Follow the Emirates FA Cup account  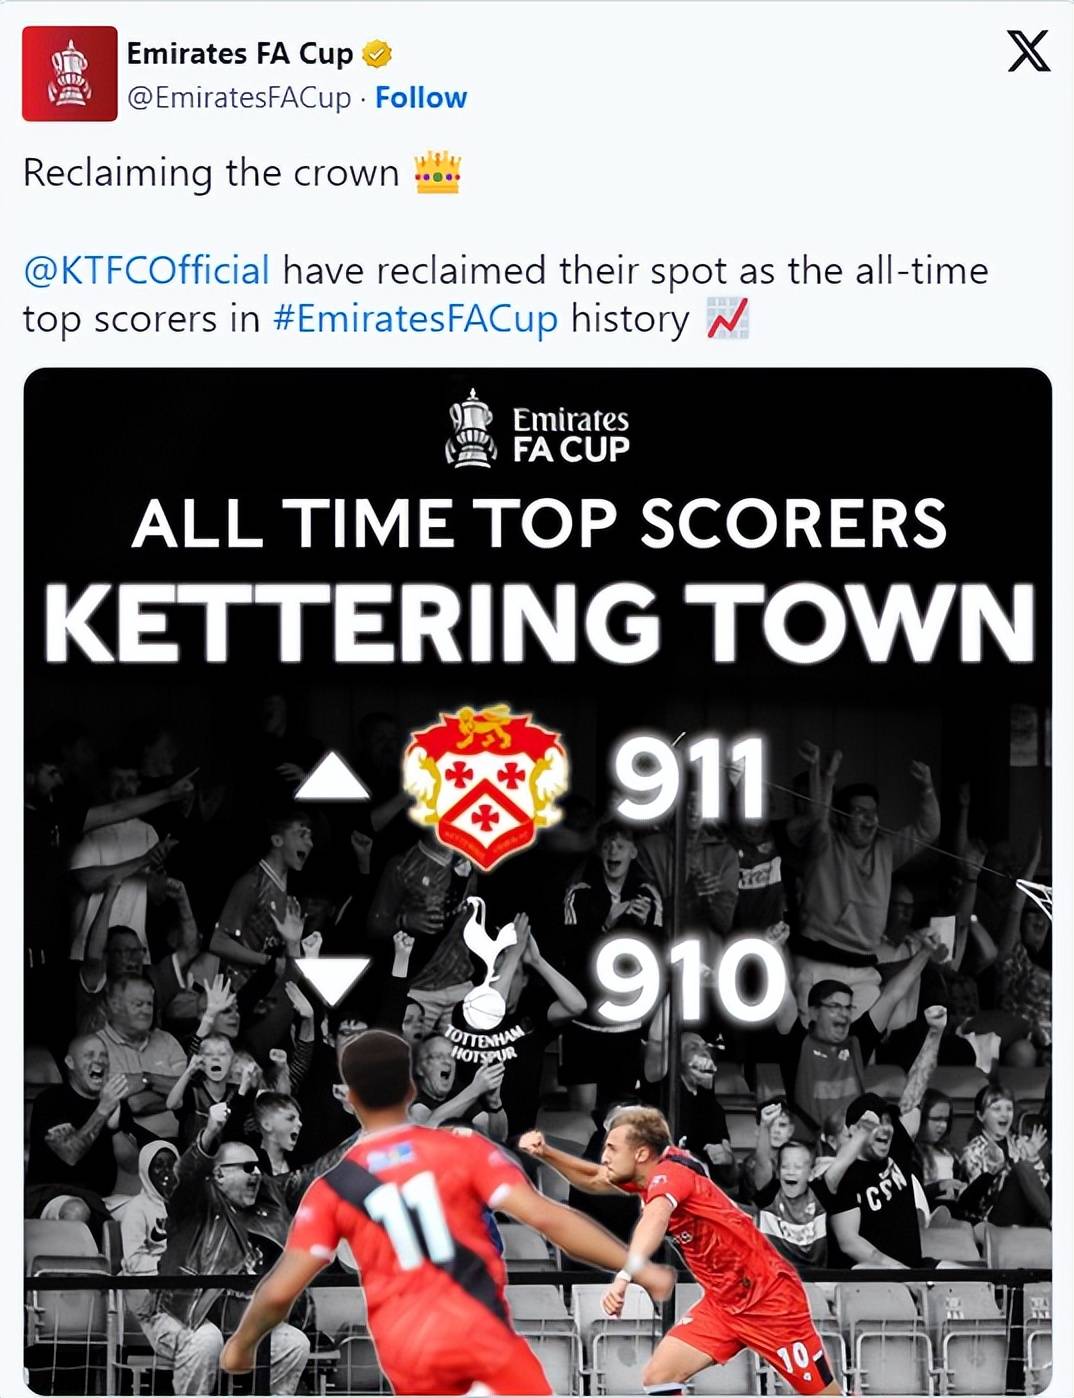click(x=421, y=98)
